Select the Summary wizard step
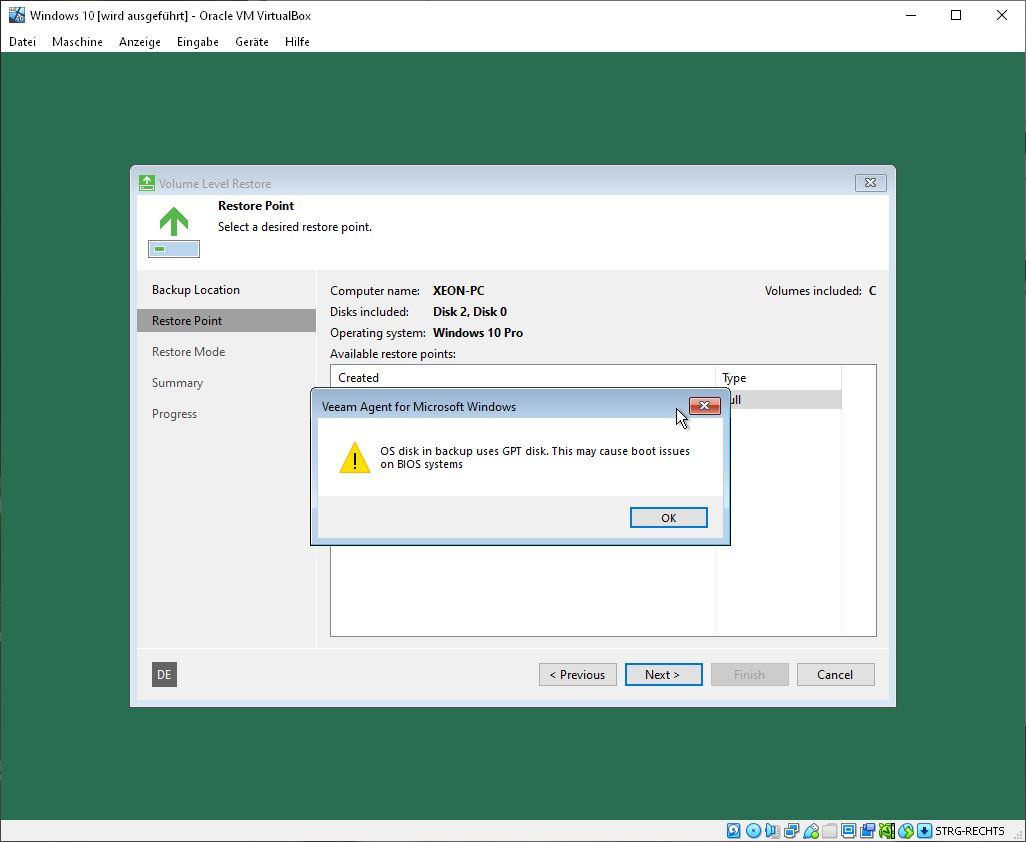 point(177,383)
